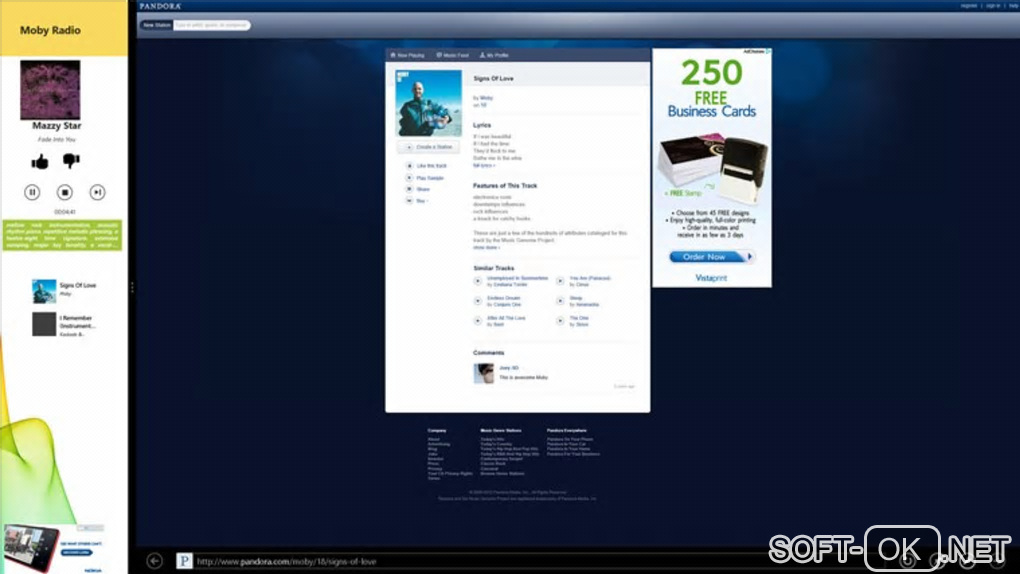Click the green song attributes box
The width and height of the screenshot is (1020, 574).
coord(62,235)
